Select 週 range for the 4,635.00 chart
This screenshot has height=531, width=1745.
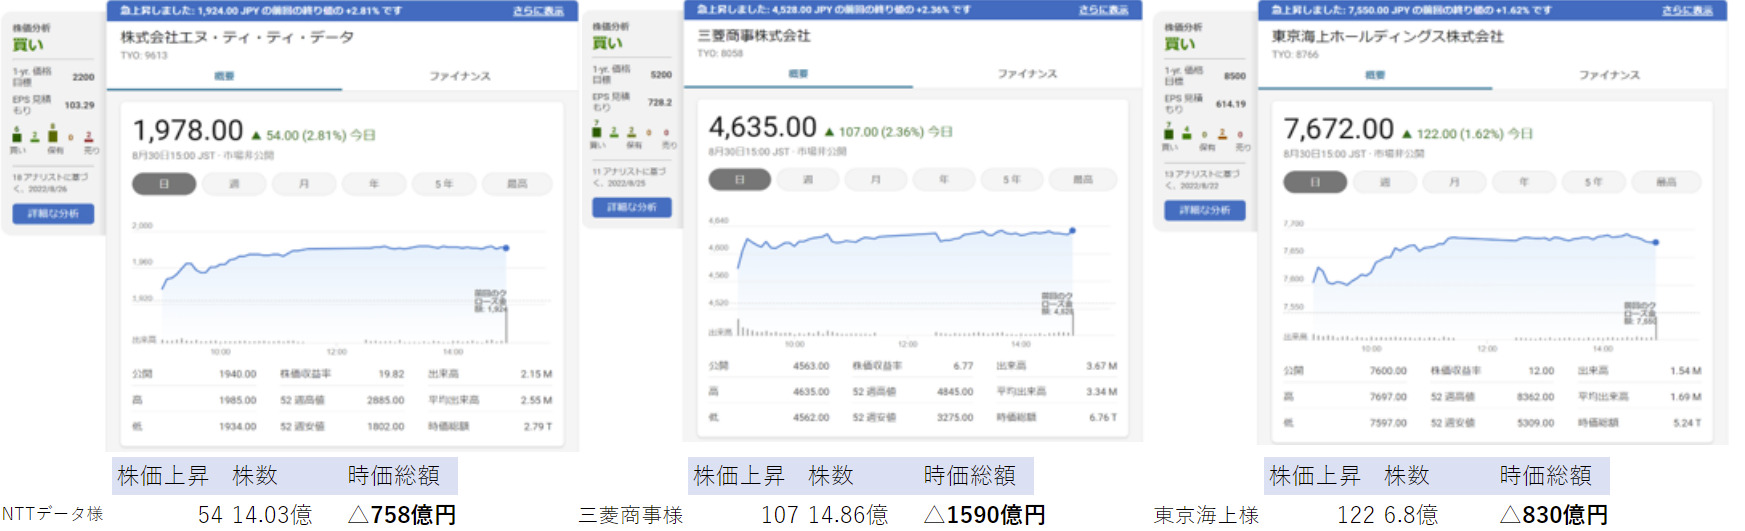point(808,180)
